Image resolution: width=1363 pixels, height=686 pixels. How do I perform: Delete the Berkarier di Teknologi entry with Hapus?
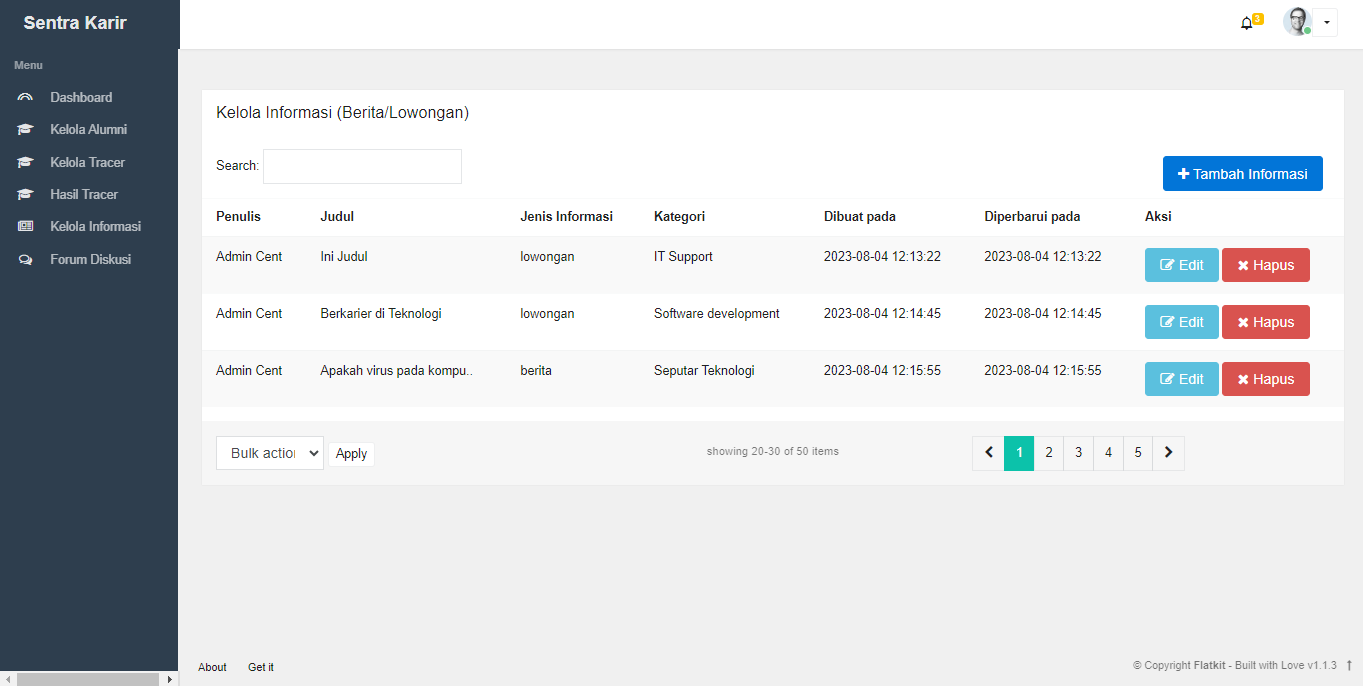(x=1265, y=322)
